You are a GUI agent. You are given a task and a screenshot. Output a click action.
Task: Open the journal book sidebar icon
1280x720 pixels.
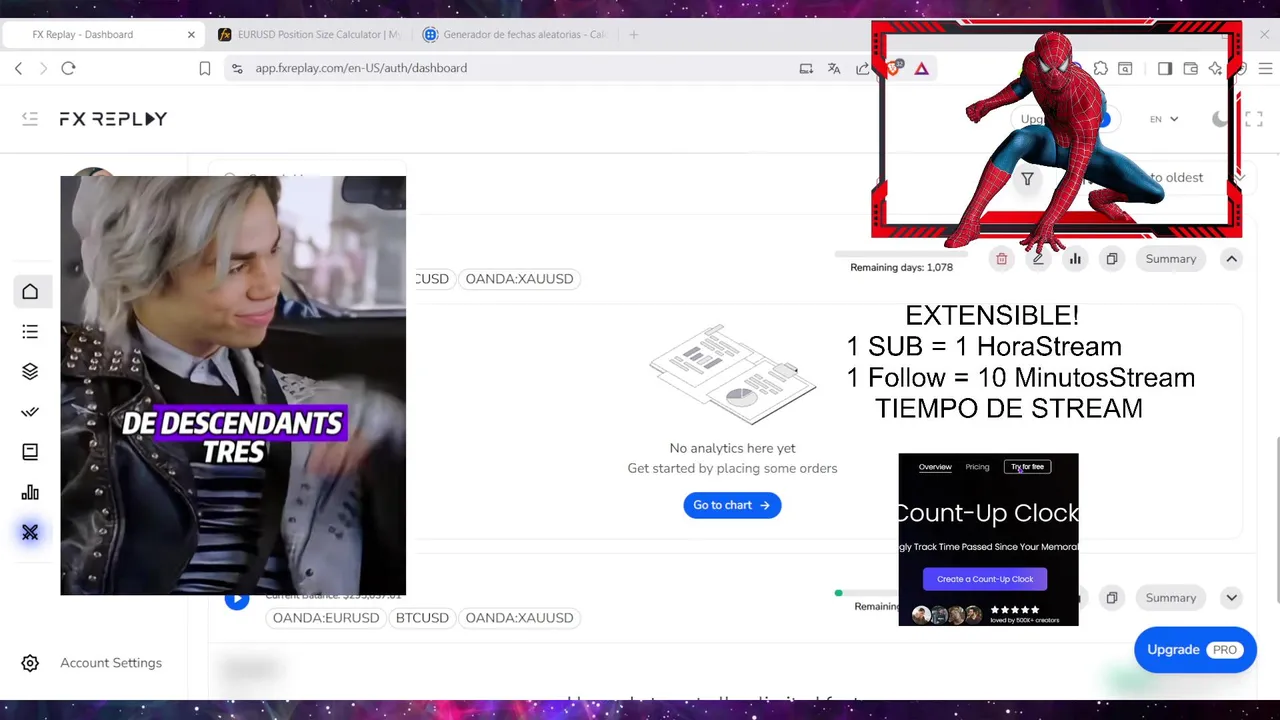click(x=30, y=452)
